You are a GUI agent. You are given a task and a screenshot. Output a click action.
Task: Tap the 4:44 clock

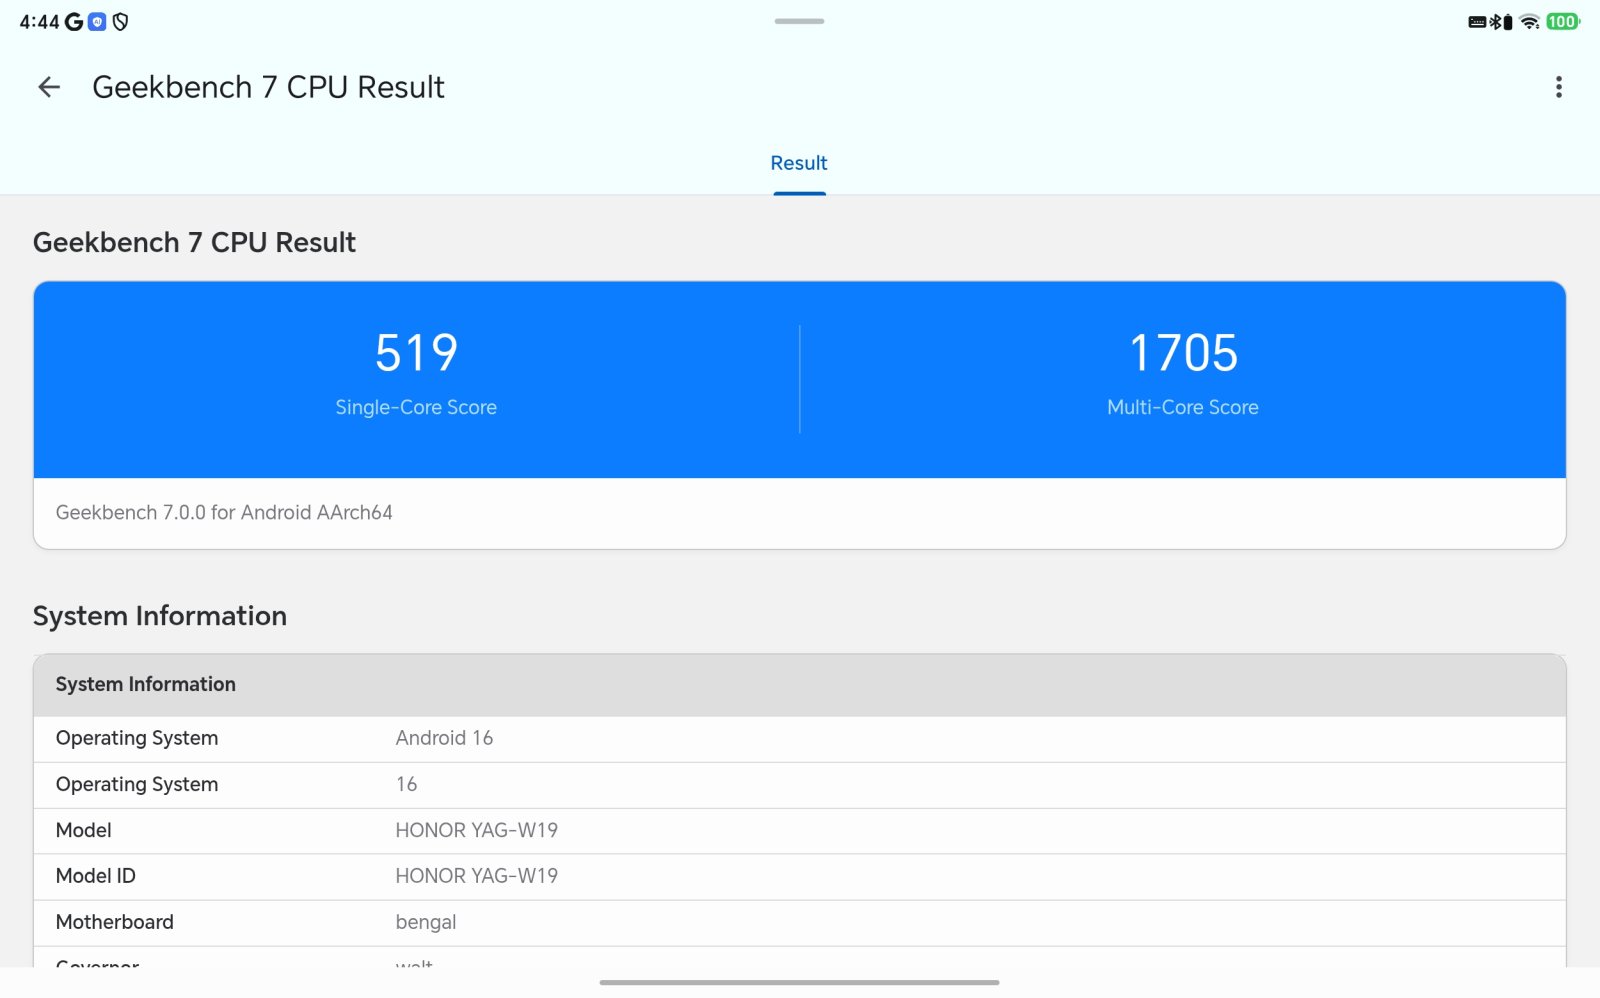tap(39, 22)
